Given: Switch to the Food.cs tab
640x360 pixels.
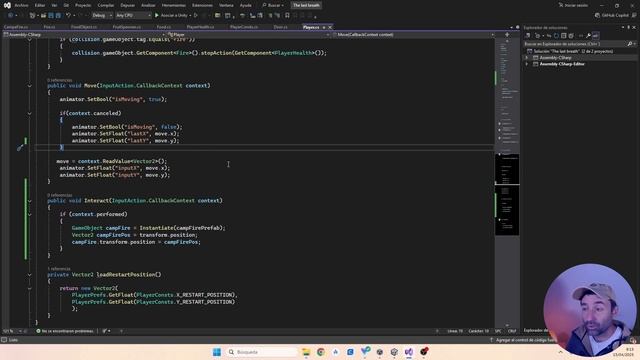Looking at the screenshot, I should 164,27.
